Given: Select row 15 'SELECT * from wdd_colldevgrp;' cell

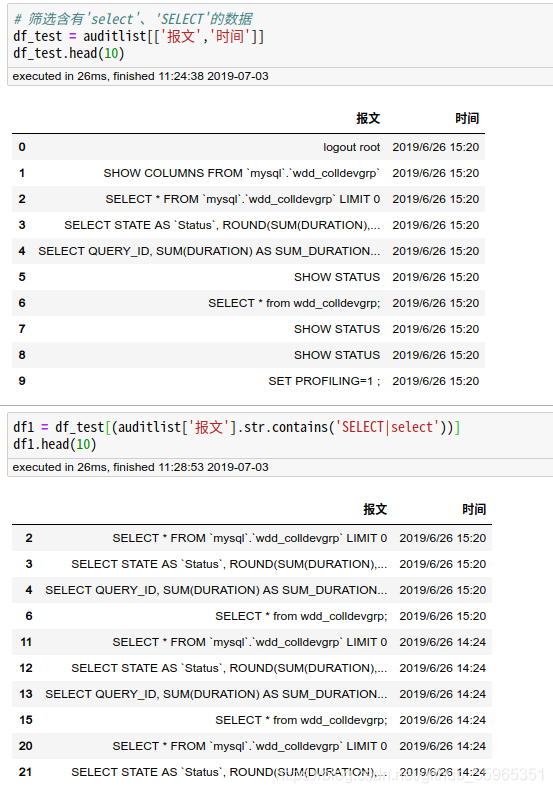Looking at the screenshot, I should 301,720.
